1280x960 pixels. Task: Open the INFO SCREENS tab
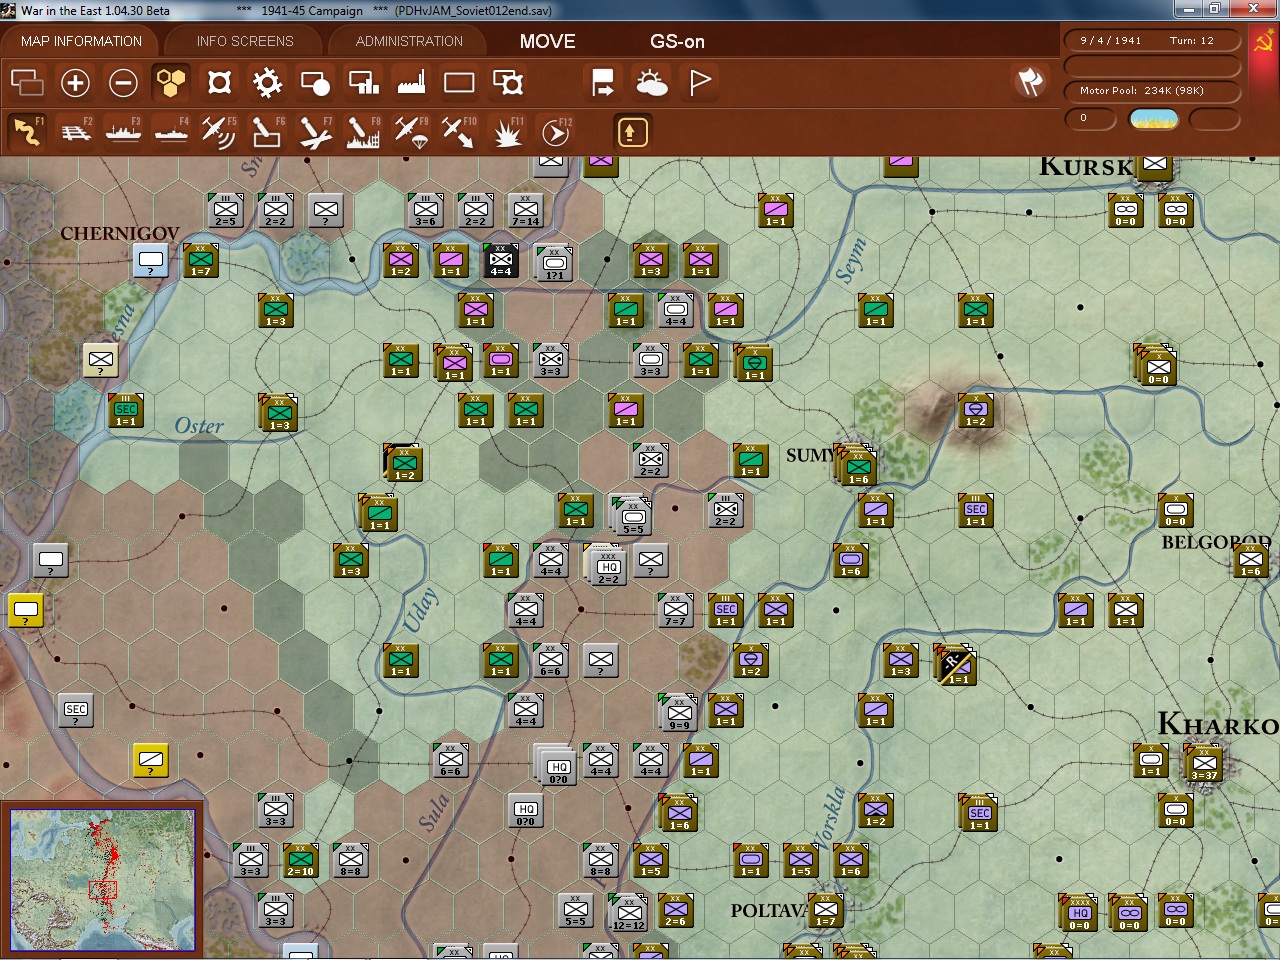point(245,41)
